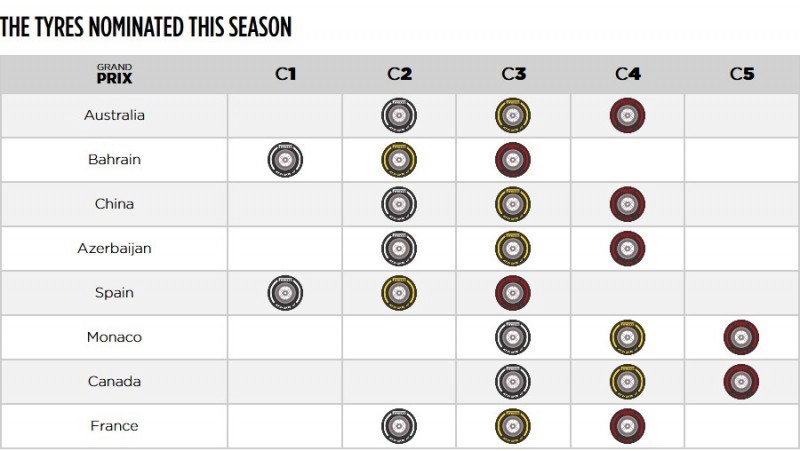Select Bahrain's white C1 tyre icon
The image size is (800, 451).
[x=285, y=160]
